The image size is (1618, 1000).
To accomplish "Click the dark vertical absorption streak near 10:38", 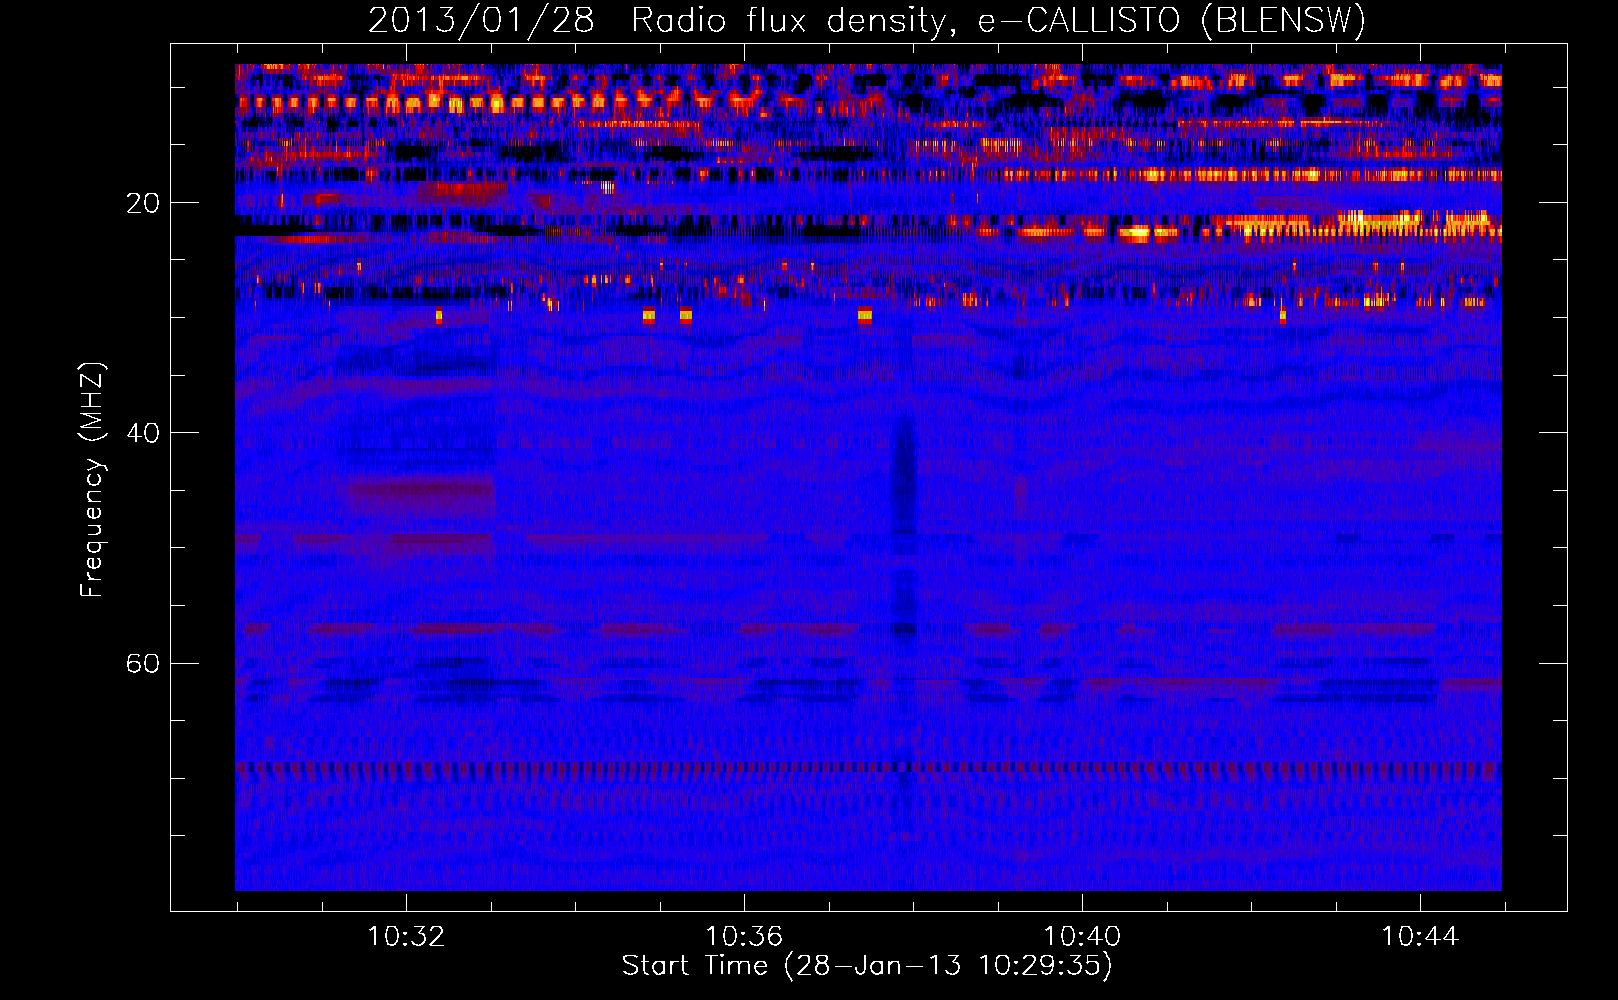I will click(x=904, y=525).
